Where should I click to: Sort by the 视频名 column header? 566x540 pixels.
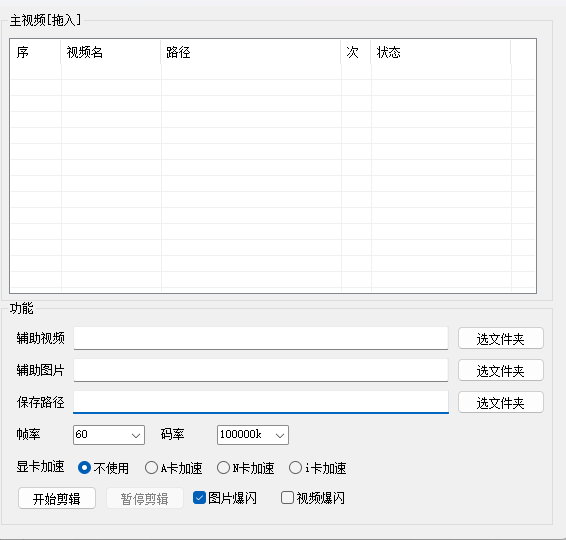click(110, 52)
